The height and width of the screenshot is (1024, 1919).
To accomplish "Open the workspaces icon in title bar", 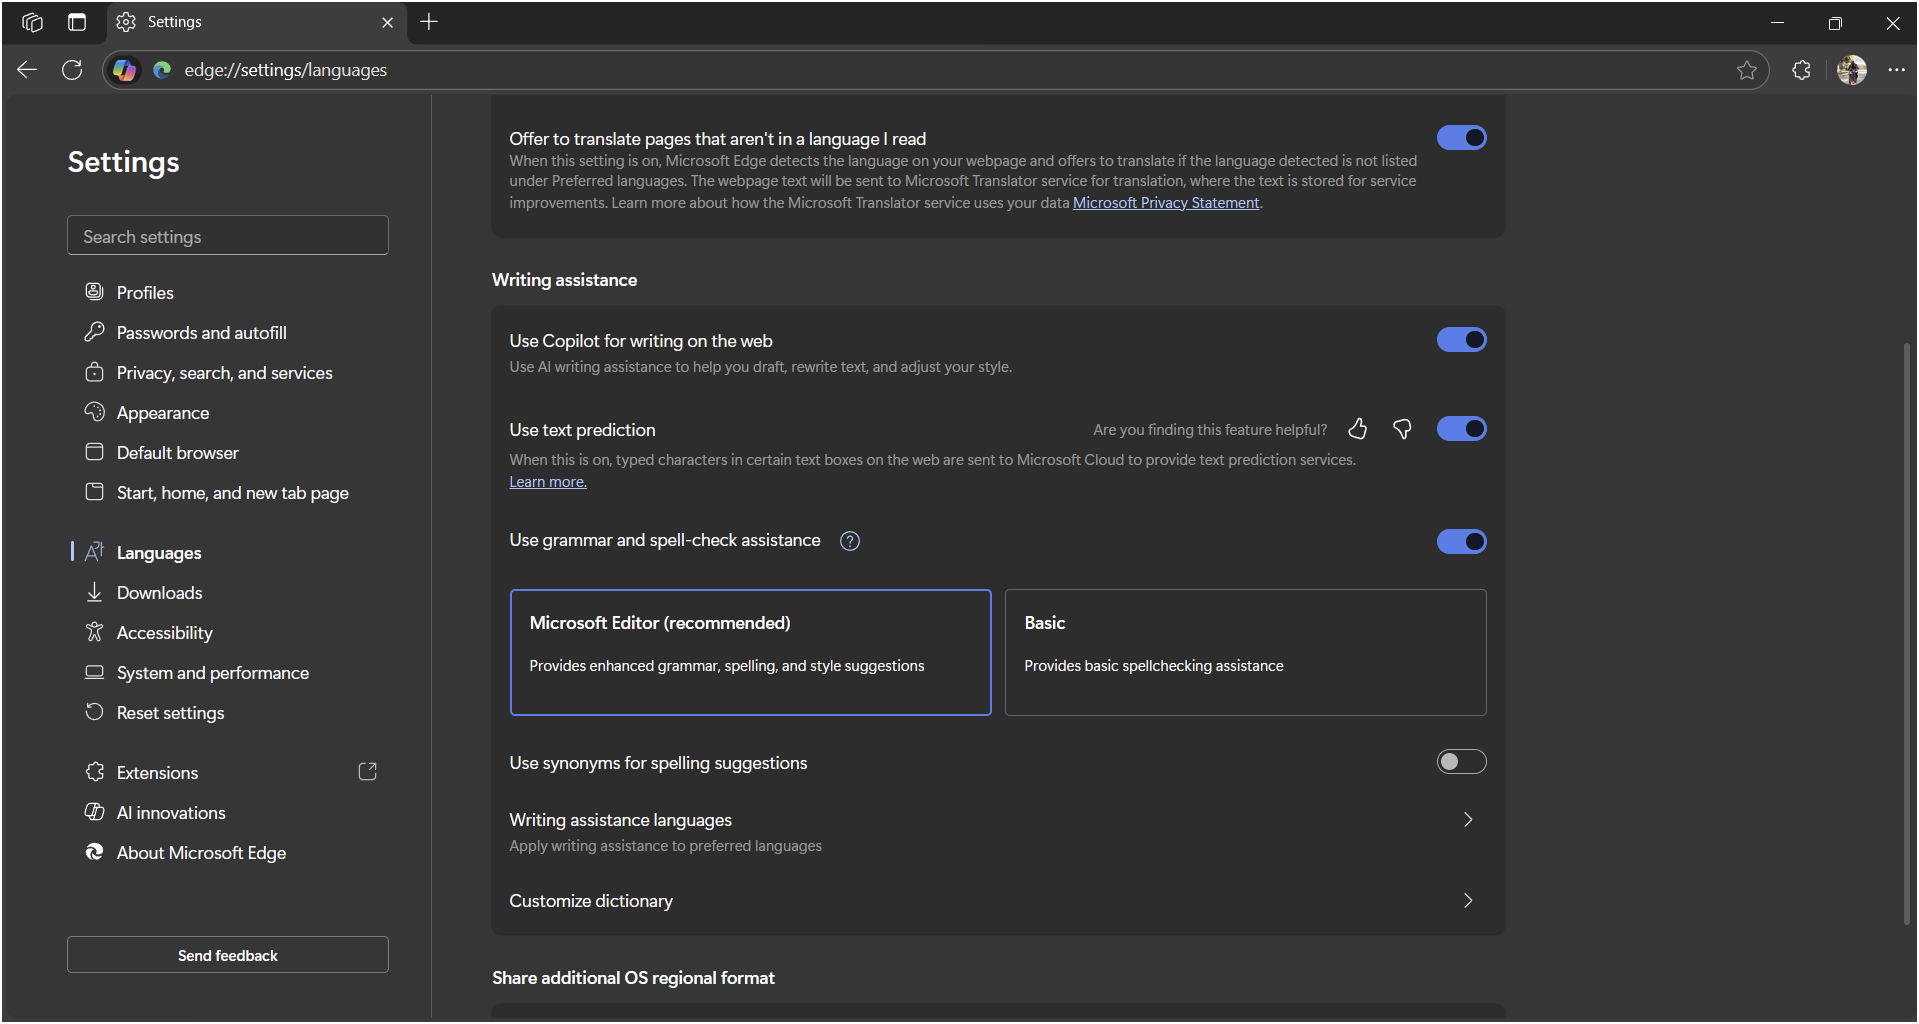I will pyautogui.click(x=32, y=22).
